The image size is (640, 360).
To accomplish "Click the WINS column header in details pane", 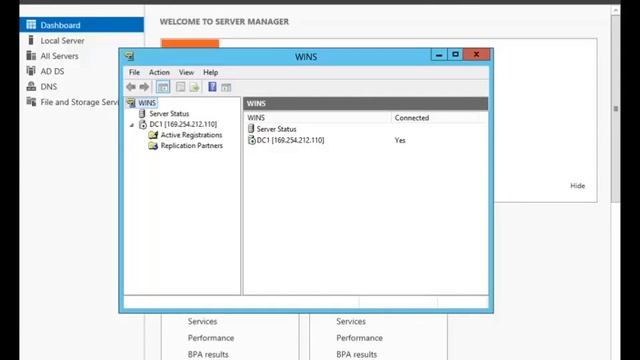I will (x=318, y=118).
